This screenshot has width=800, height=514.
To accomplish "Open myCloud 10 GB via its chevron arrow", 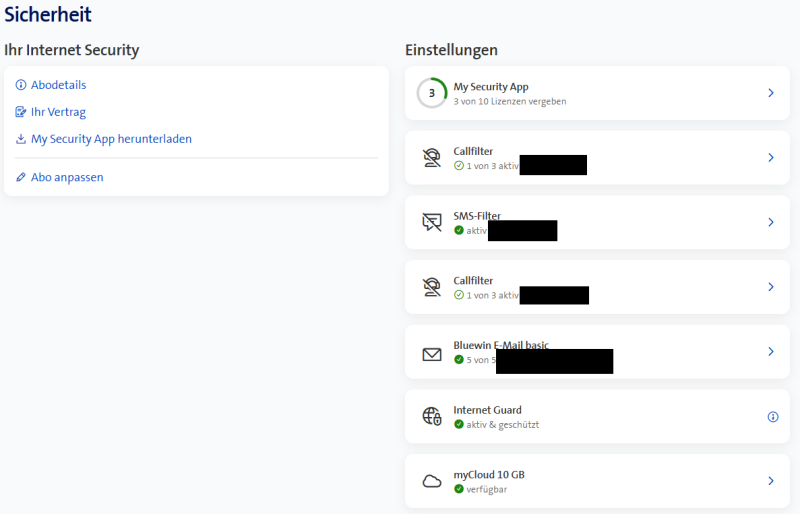I will pyautogui.click(x=771, y=481).
